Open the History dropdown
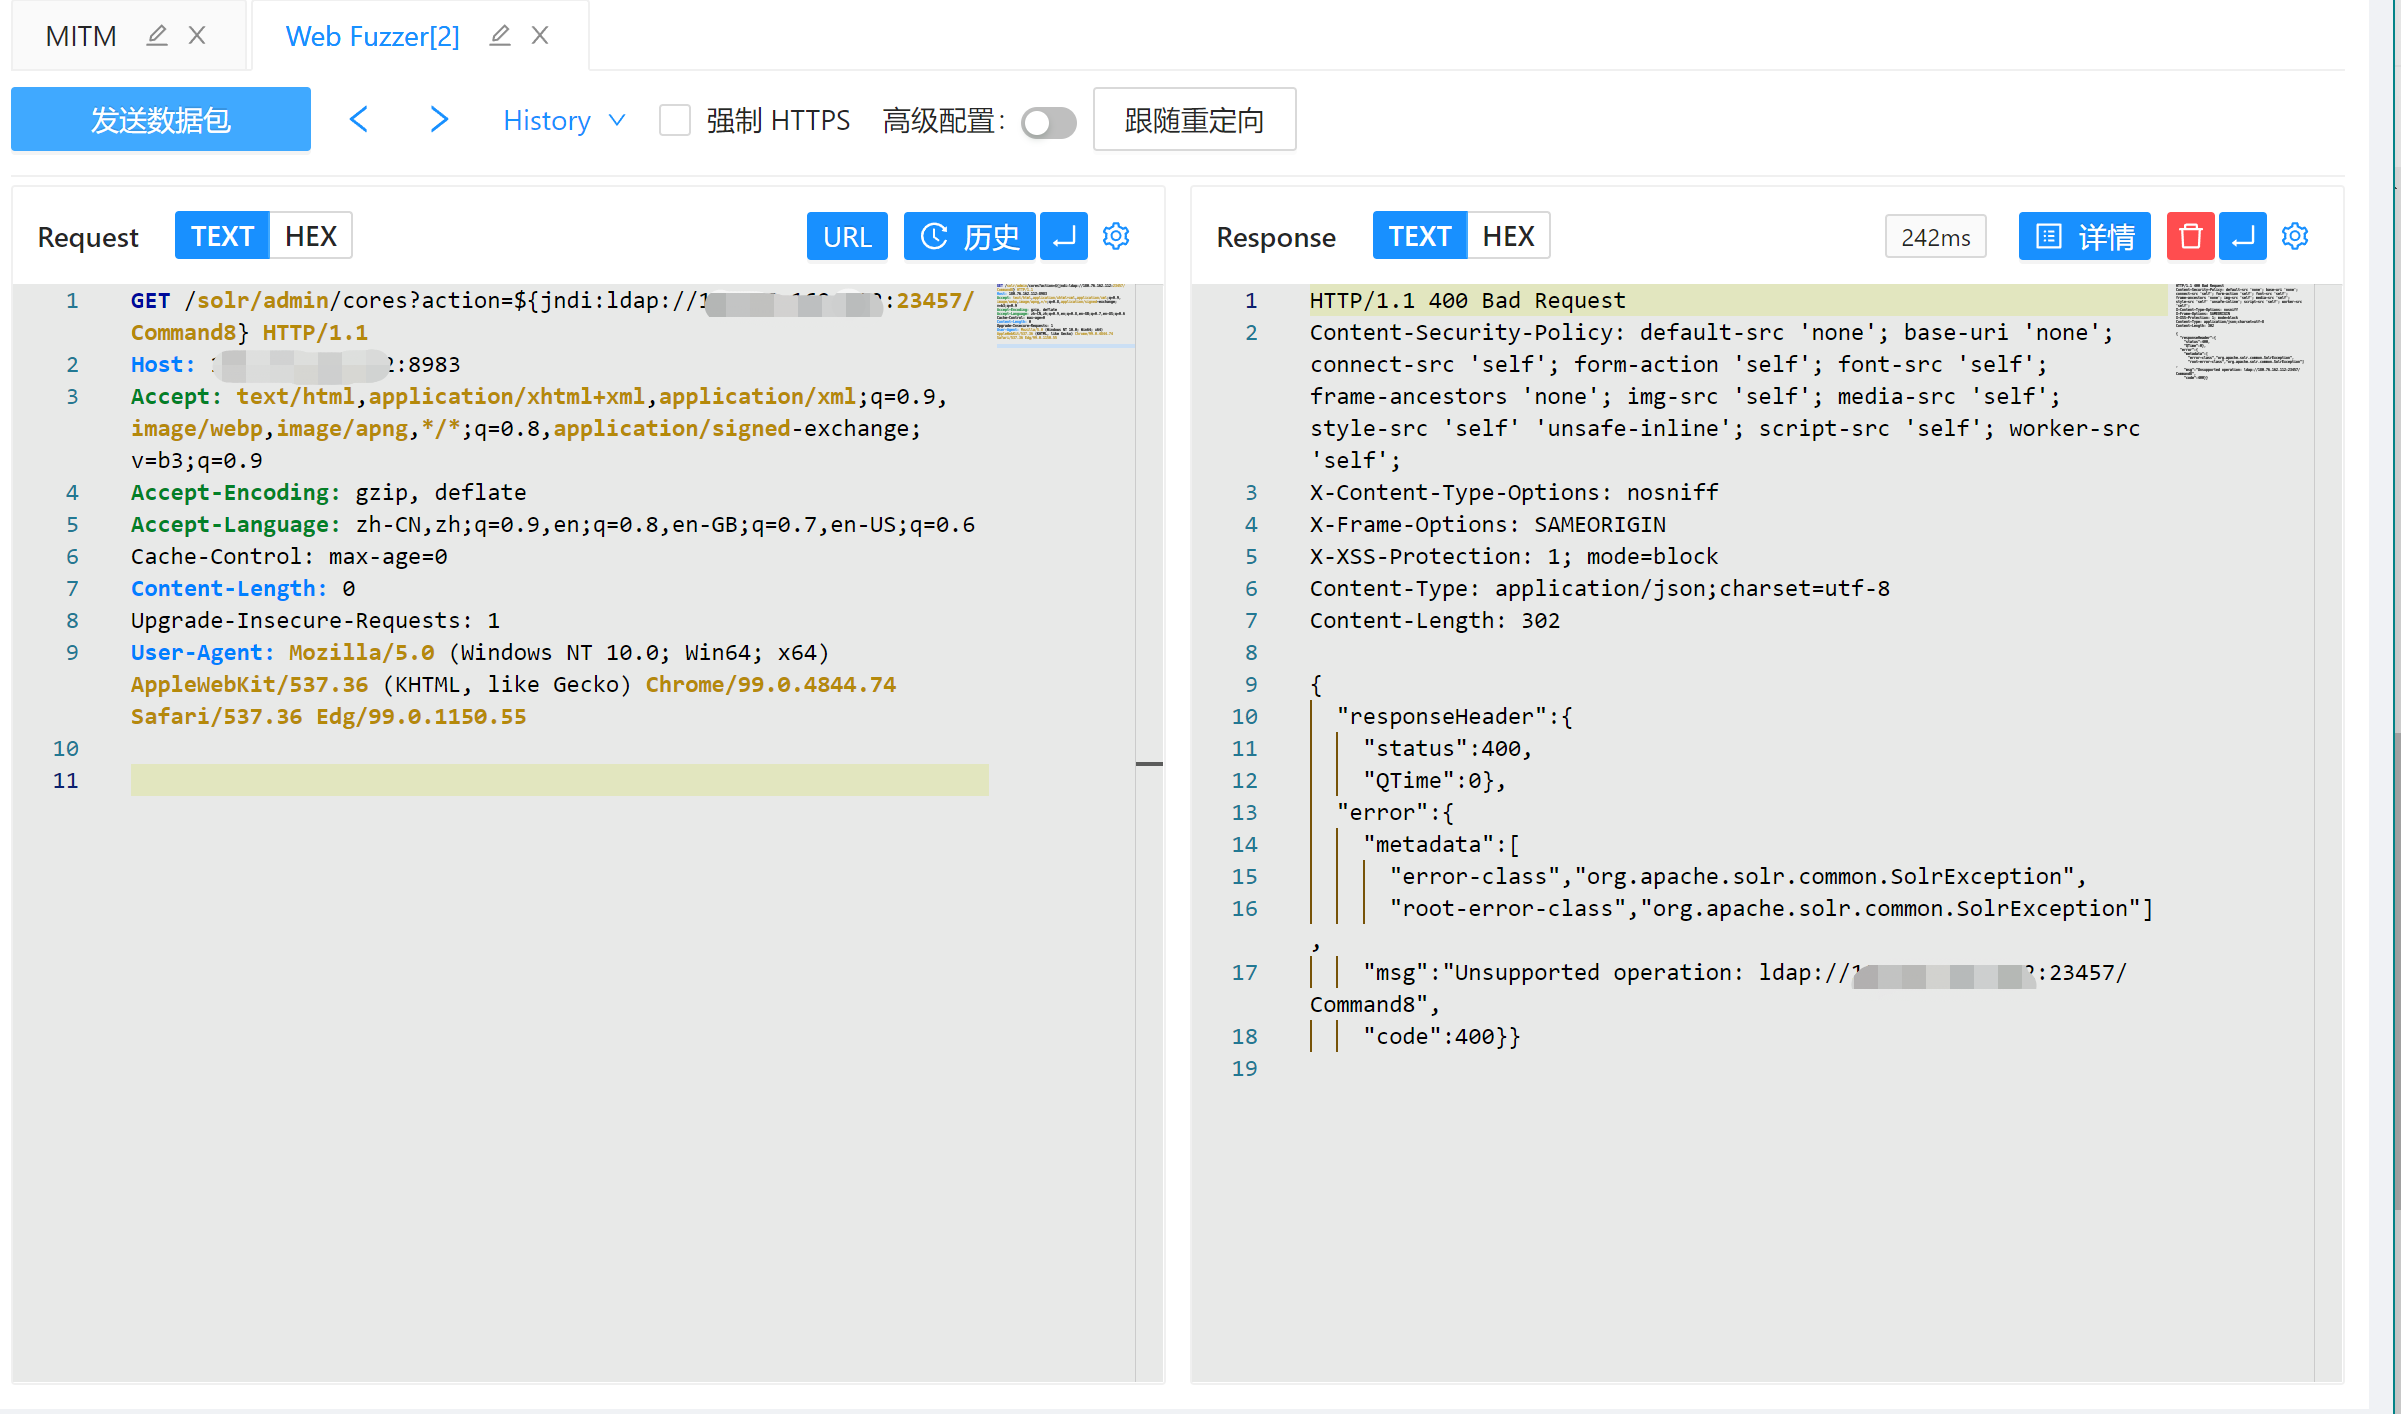The image size is (2401, 1414). click(564, 121)
